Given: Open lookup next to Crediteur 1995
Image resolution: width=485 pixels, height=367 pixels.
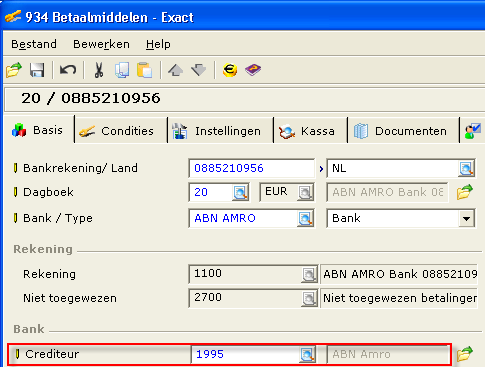Looking at the screenshot, I should point(307,354).
